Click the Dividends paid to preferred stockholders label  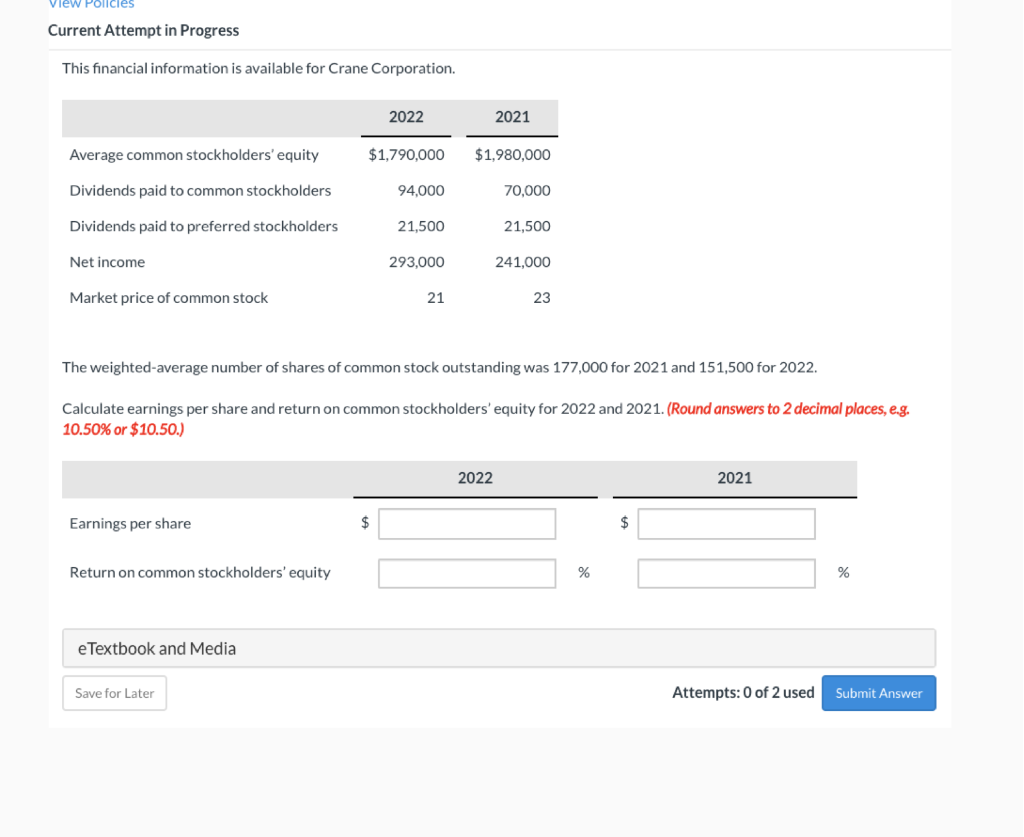tap(204, 226)
